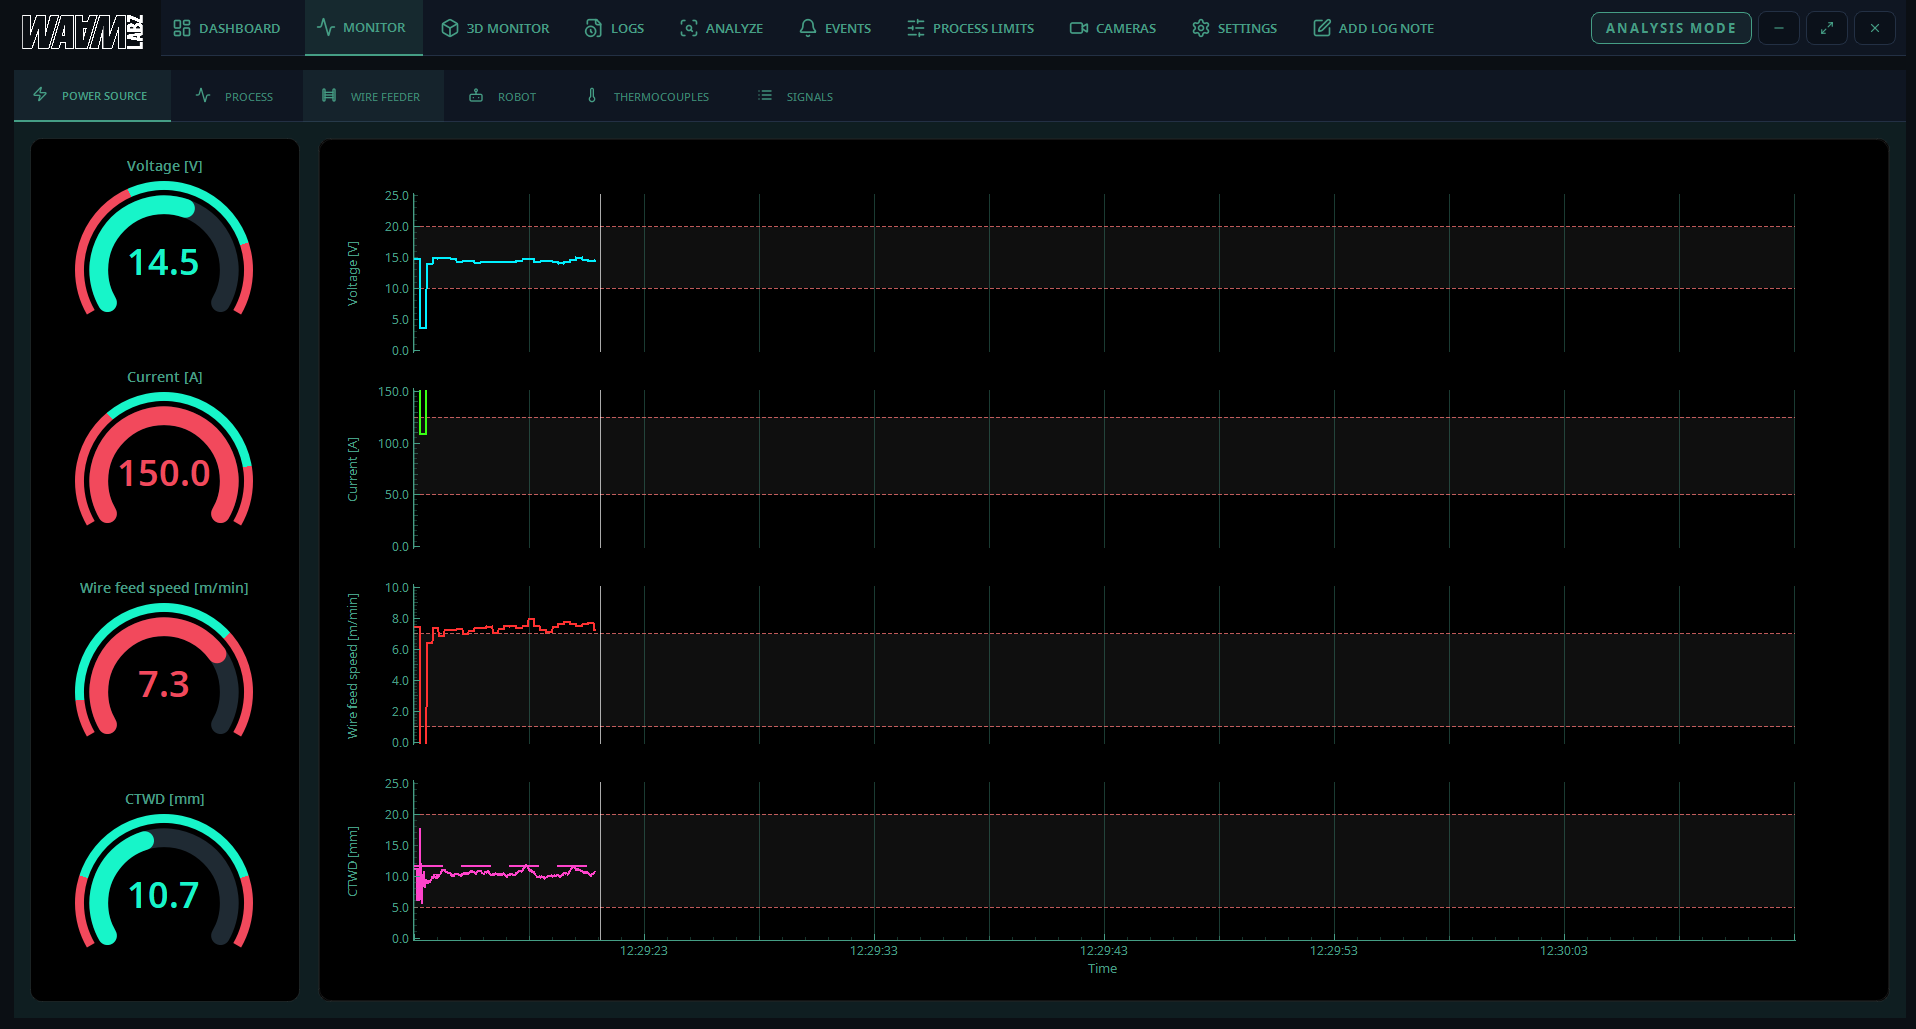Click the Logs icon
Screen dimensions: 1916x1029
[x=593, y=28]
